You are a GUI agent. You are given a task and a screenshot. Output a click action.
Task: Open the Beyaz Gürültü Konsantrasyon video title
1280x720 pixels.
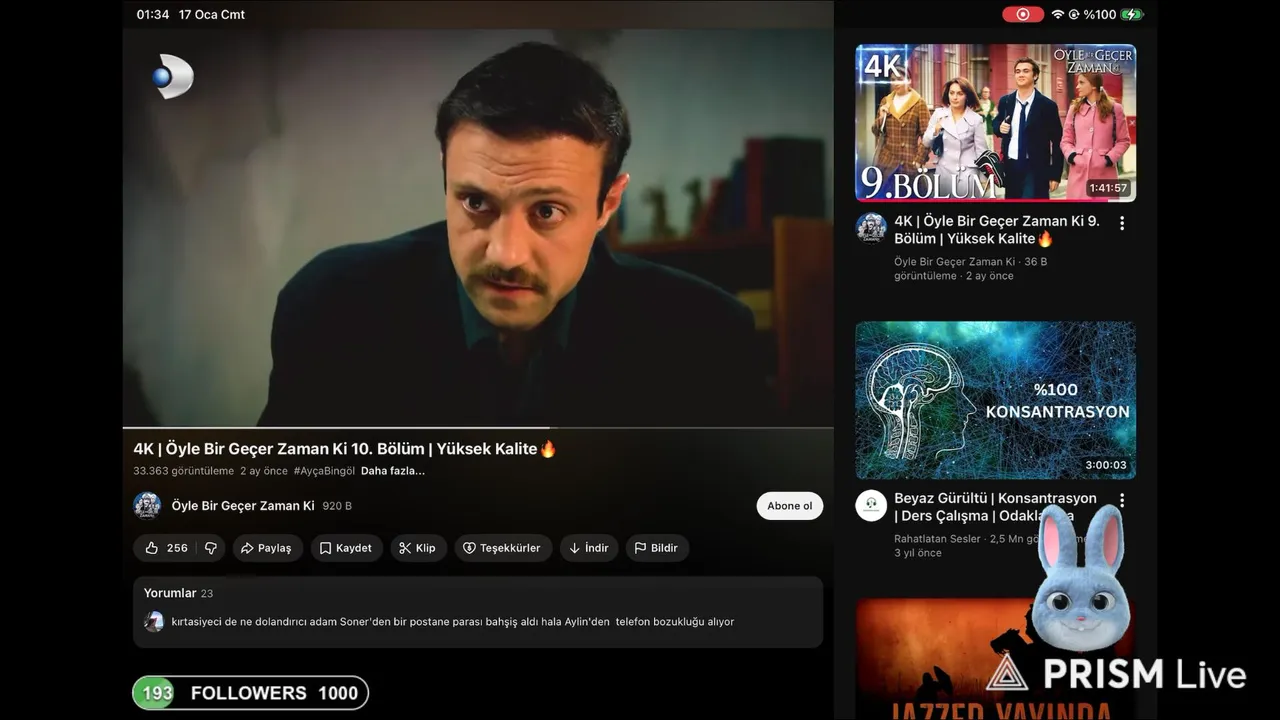click(995, 507)
